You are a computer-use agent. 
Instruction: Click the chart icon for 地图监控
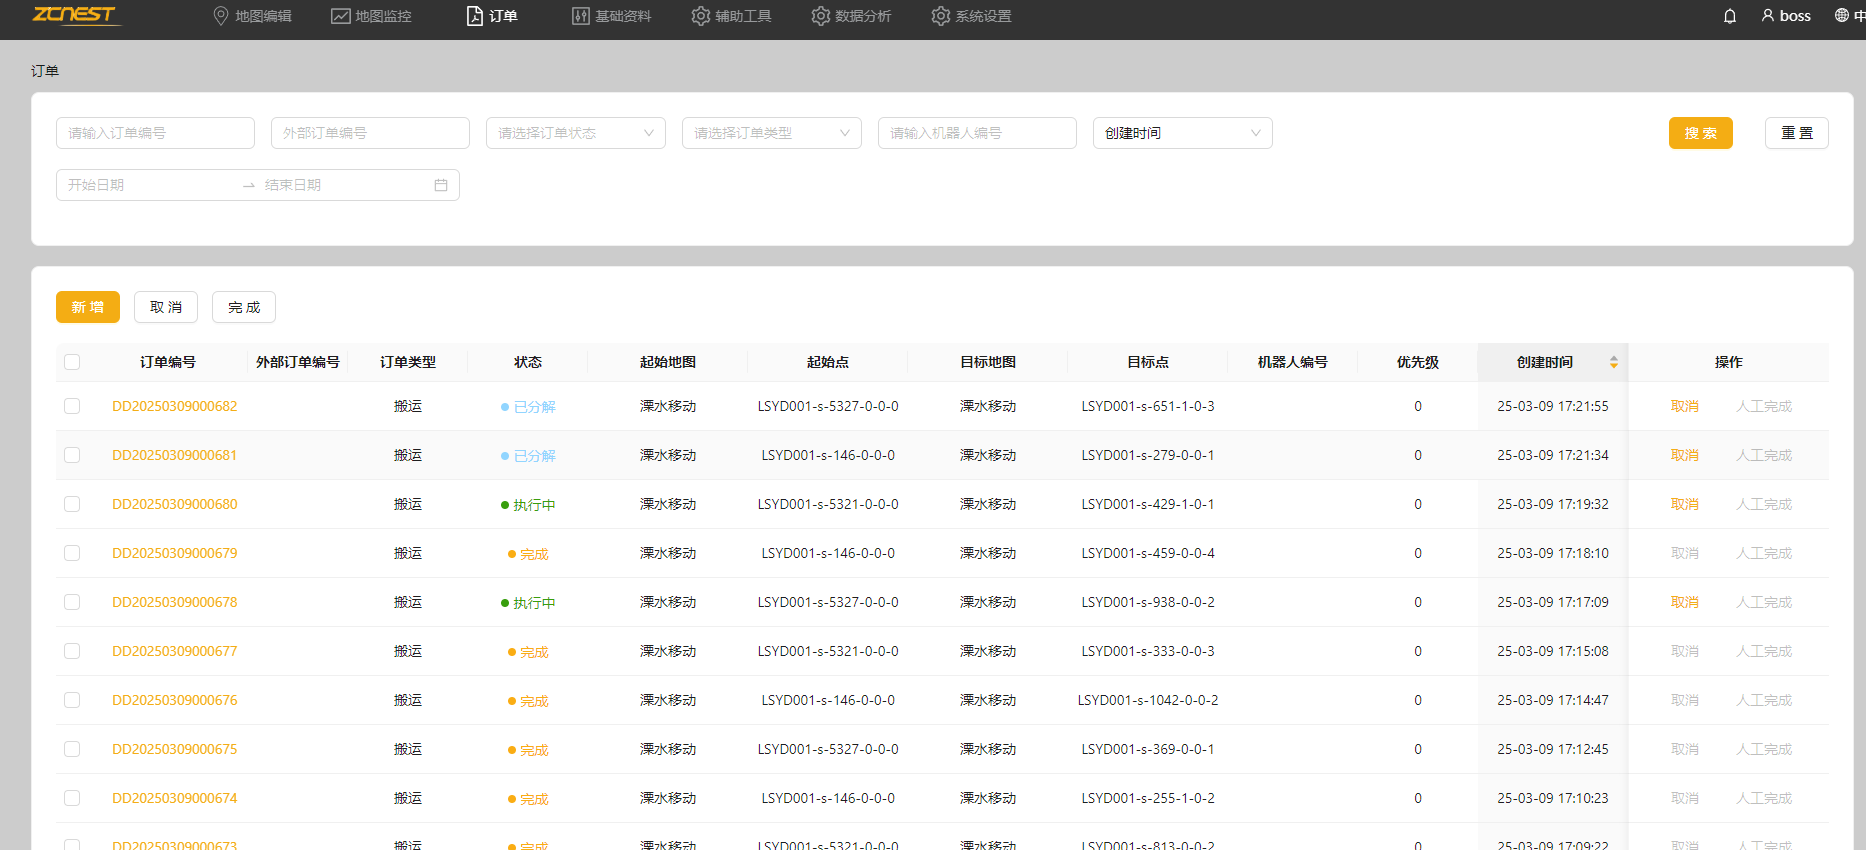tap(341, 16)
